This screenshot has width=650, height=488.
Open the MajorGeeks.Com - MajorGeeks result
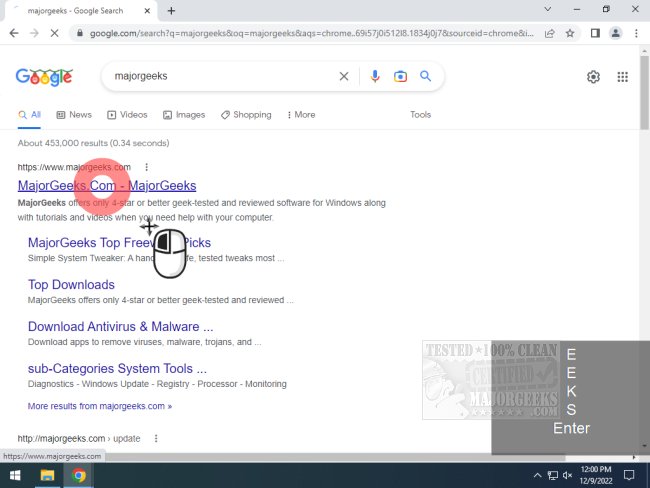click(107, 185)
